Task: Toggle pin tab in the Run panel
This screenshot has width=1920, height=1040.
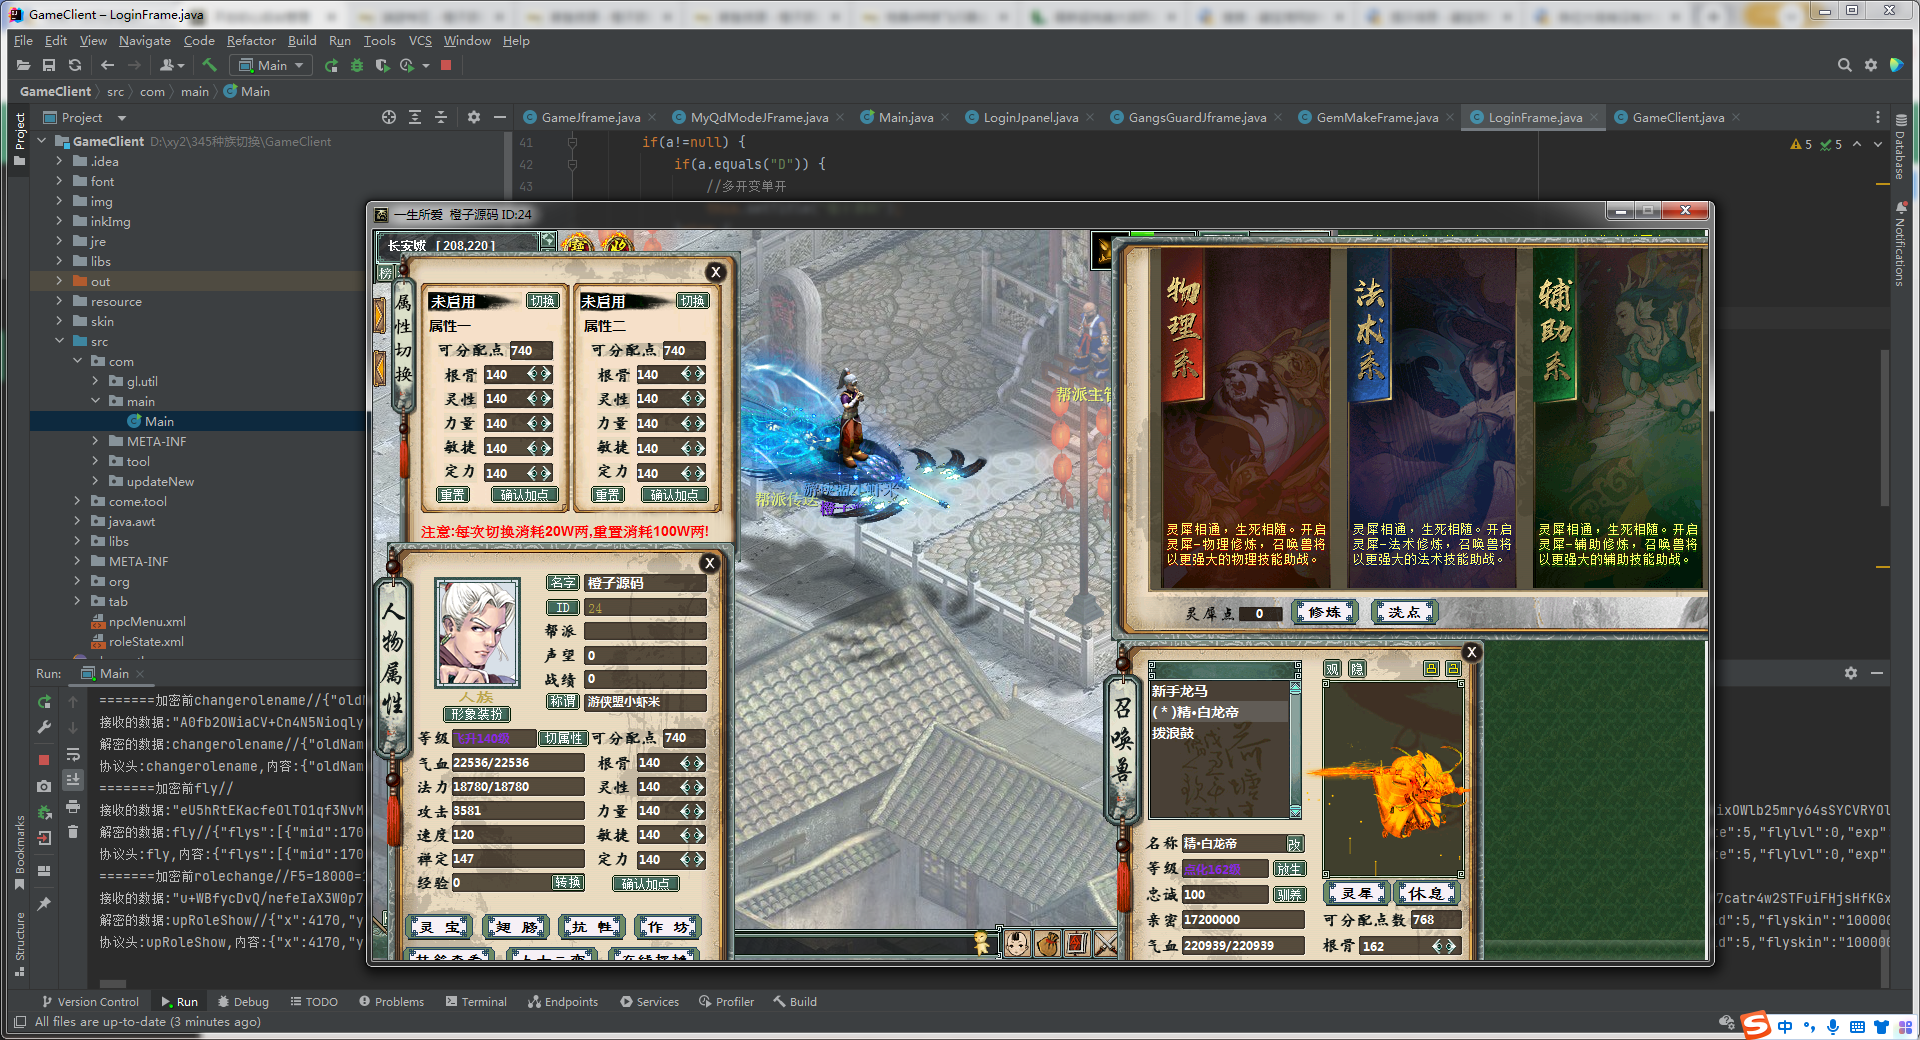Action: click(44, 903)
